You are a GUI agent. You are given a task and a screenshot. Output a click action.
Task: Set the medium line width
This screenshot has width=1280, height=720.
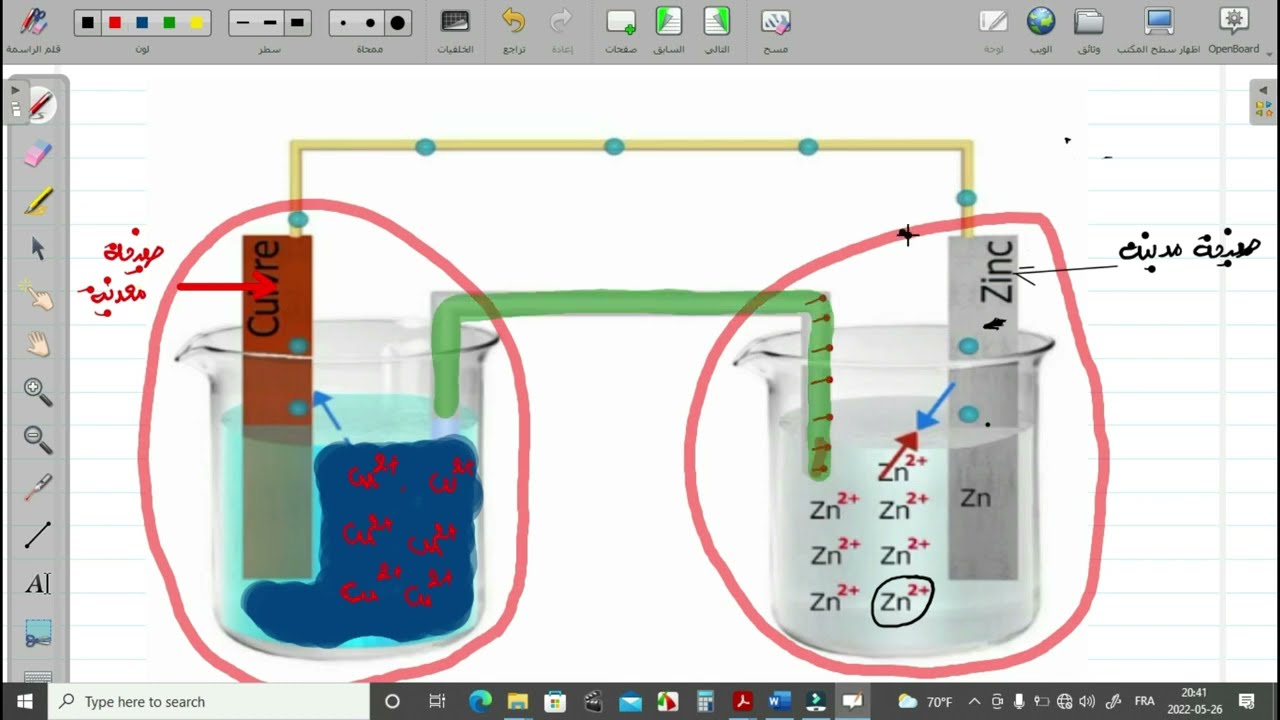(270, 22)
